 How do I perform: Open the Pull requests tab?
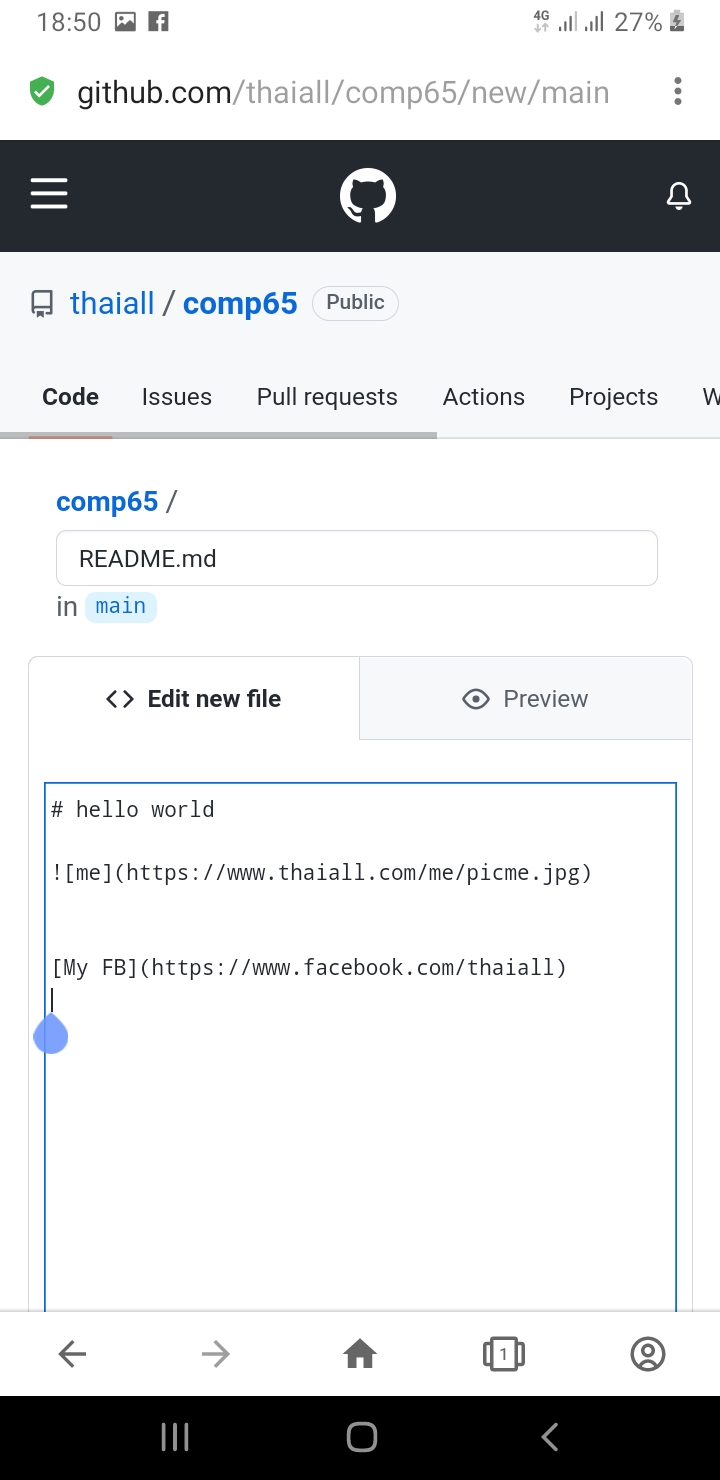tap(327, 397)
